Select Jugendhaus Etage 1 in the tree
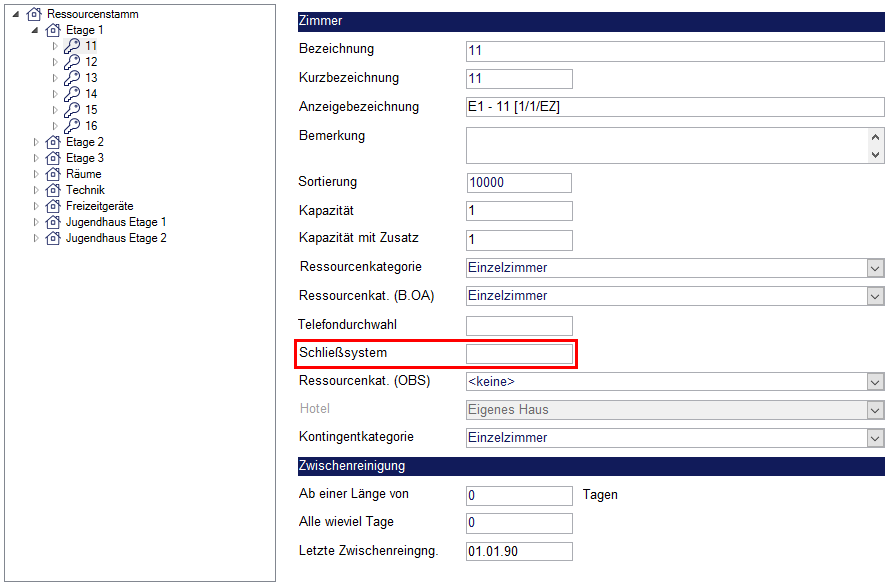Image resolution: width=893 pixels, height=585 pixels. pyautogui.click(x=116, y=222)
